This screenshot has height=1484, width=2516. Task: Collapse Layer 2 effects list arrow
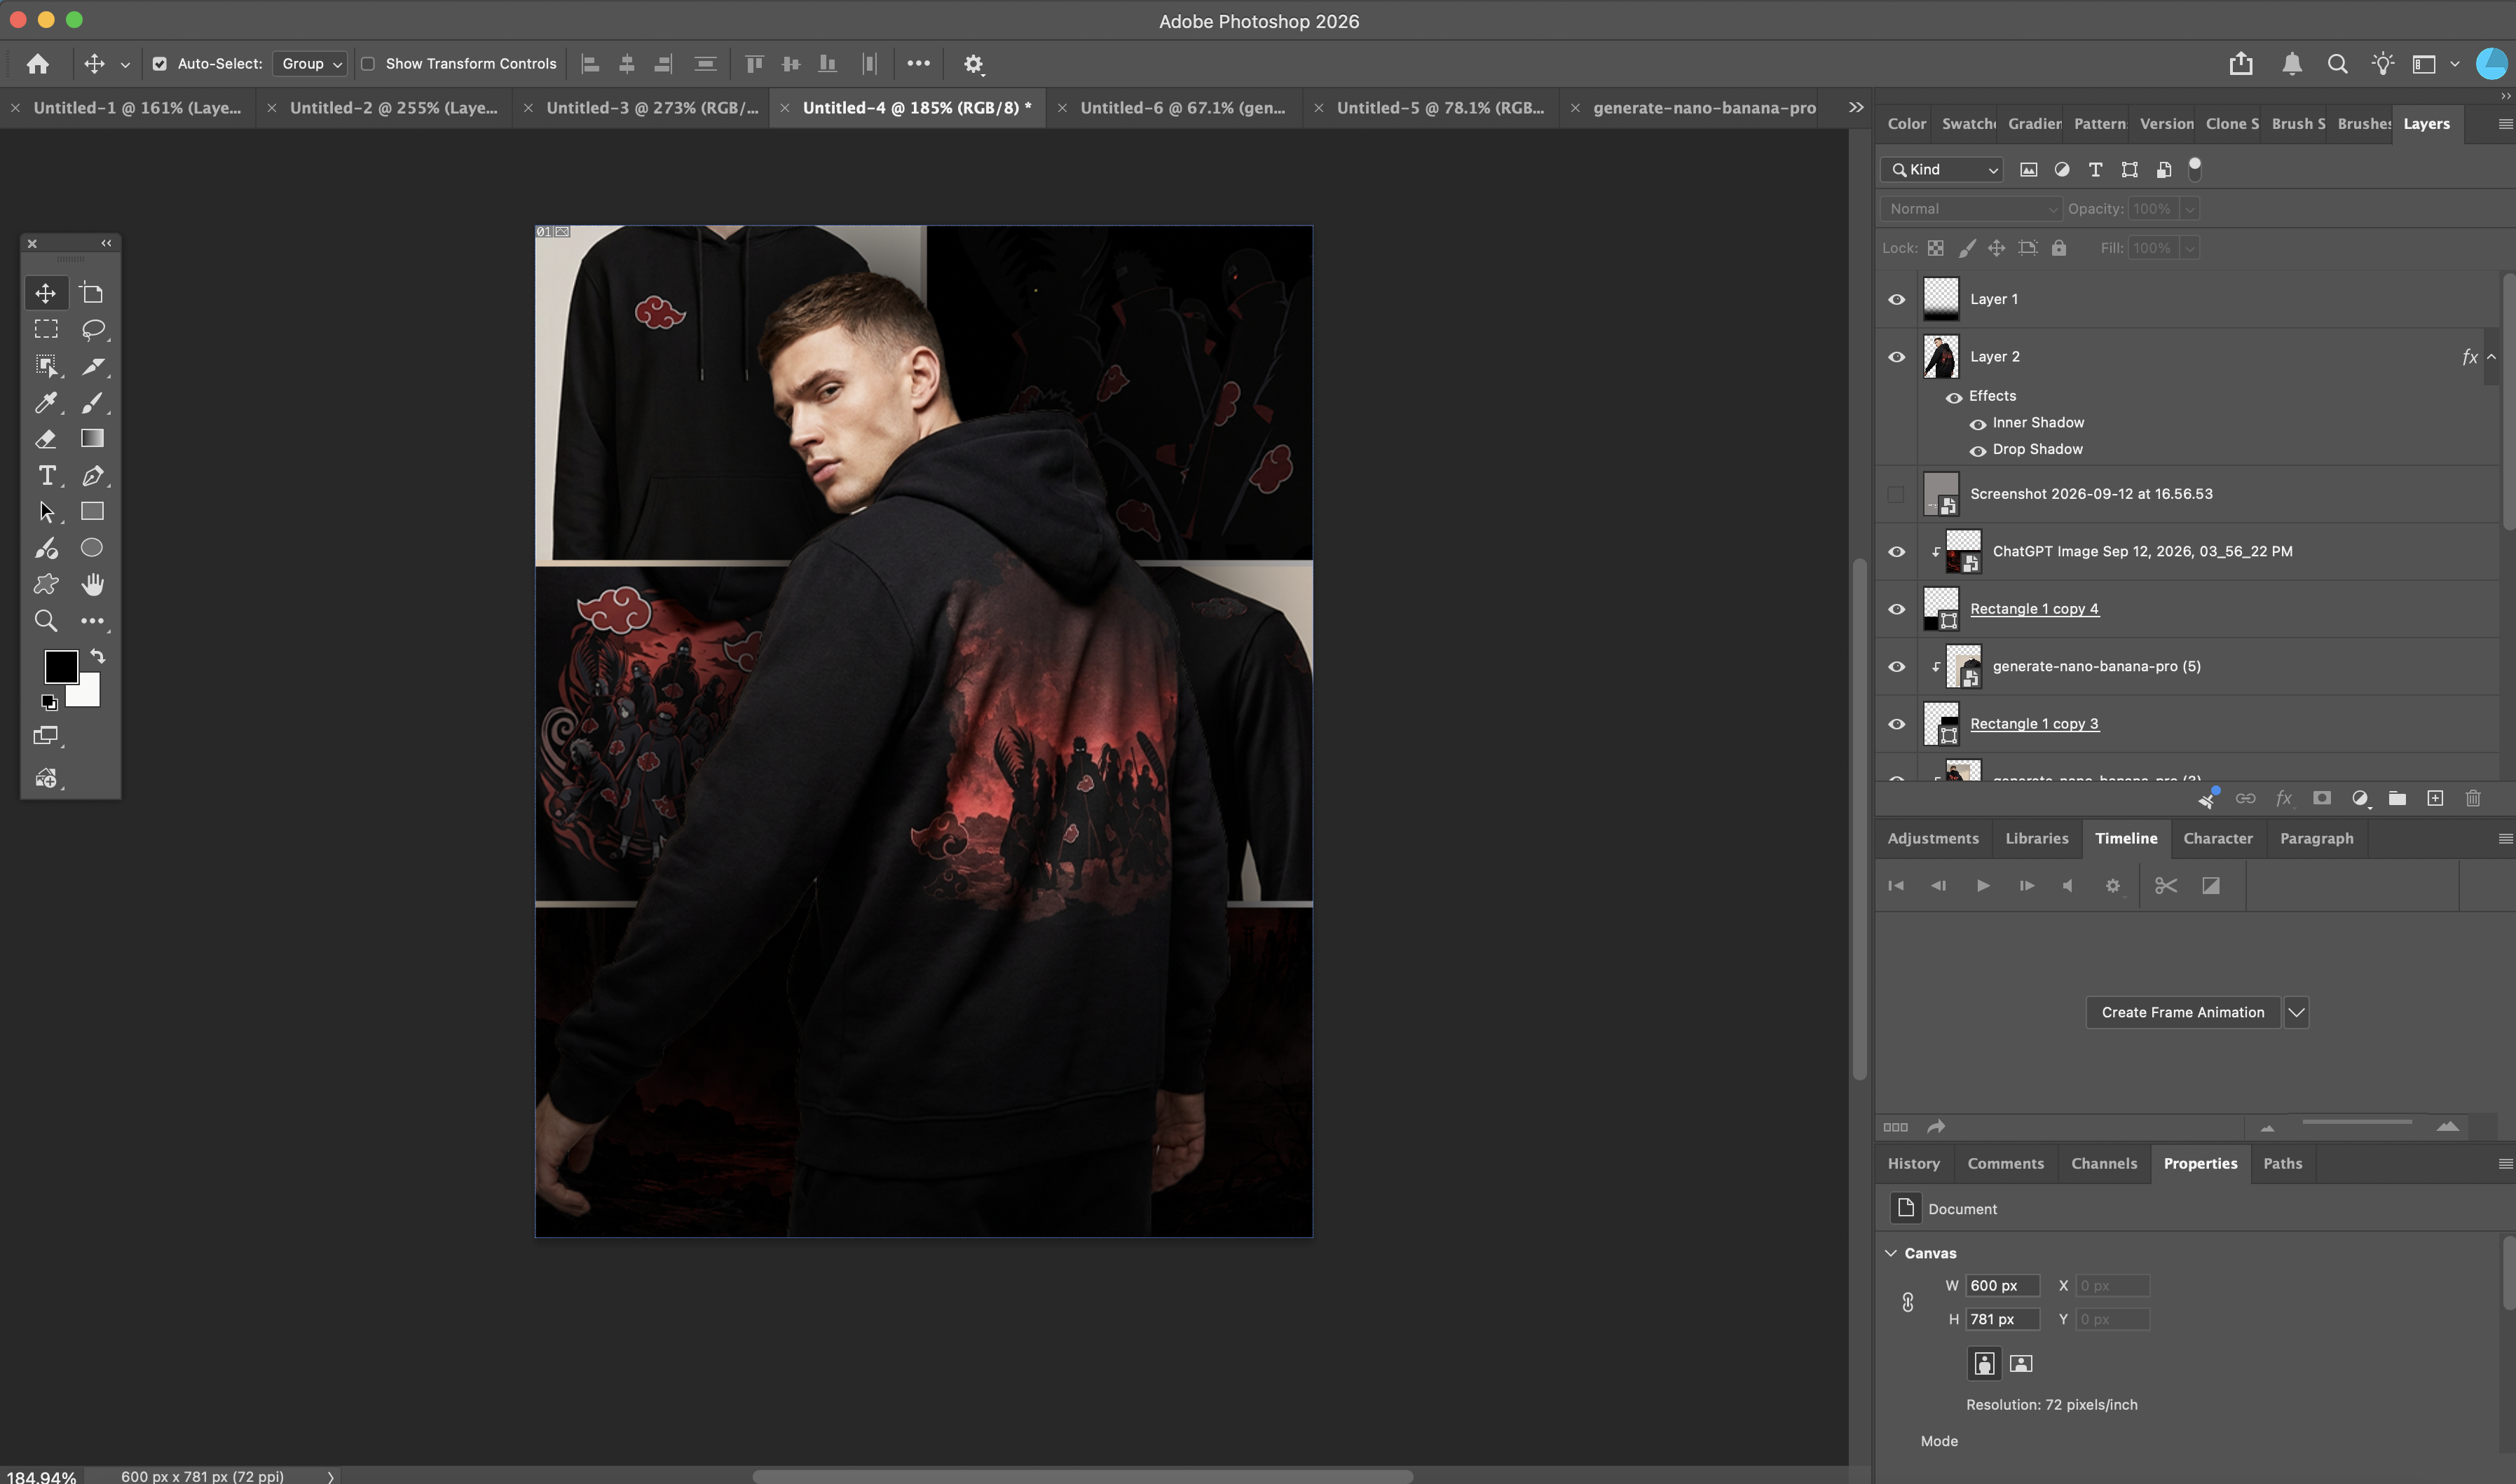click(2491, 357)
